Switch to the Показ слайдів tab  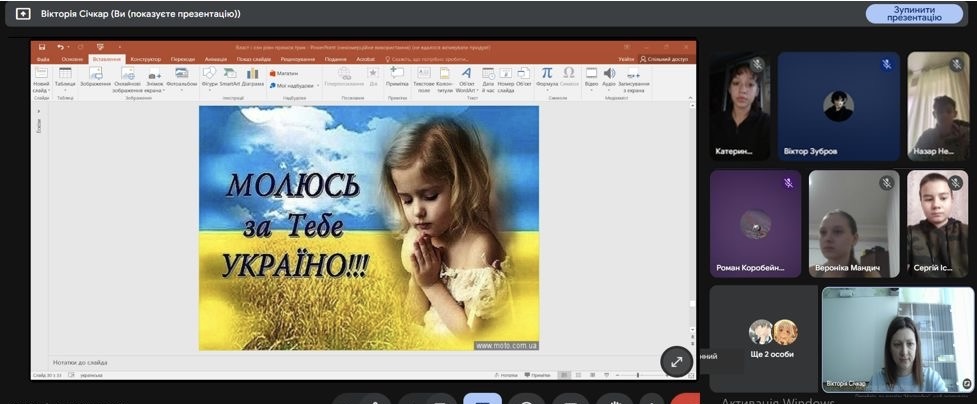pyautogui.click(x=254, y=59)
